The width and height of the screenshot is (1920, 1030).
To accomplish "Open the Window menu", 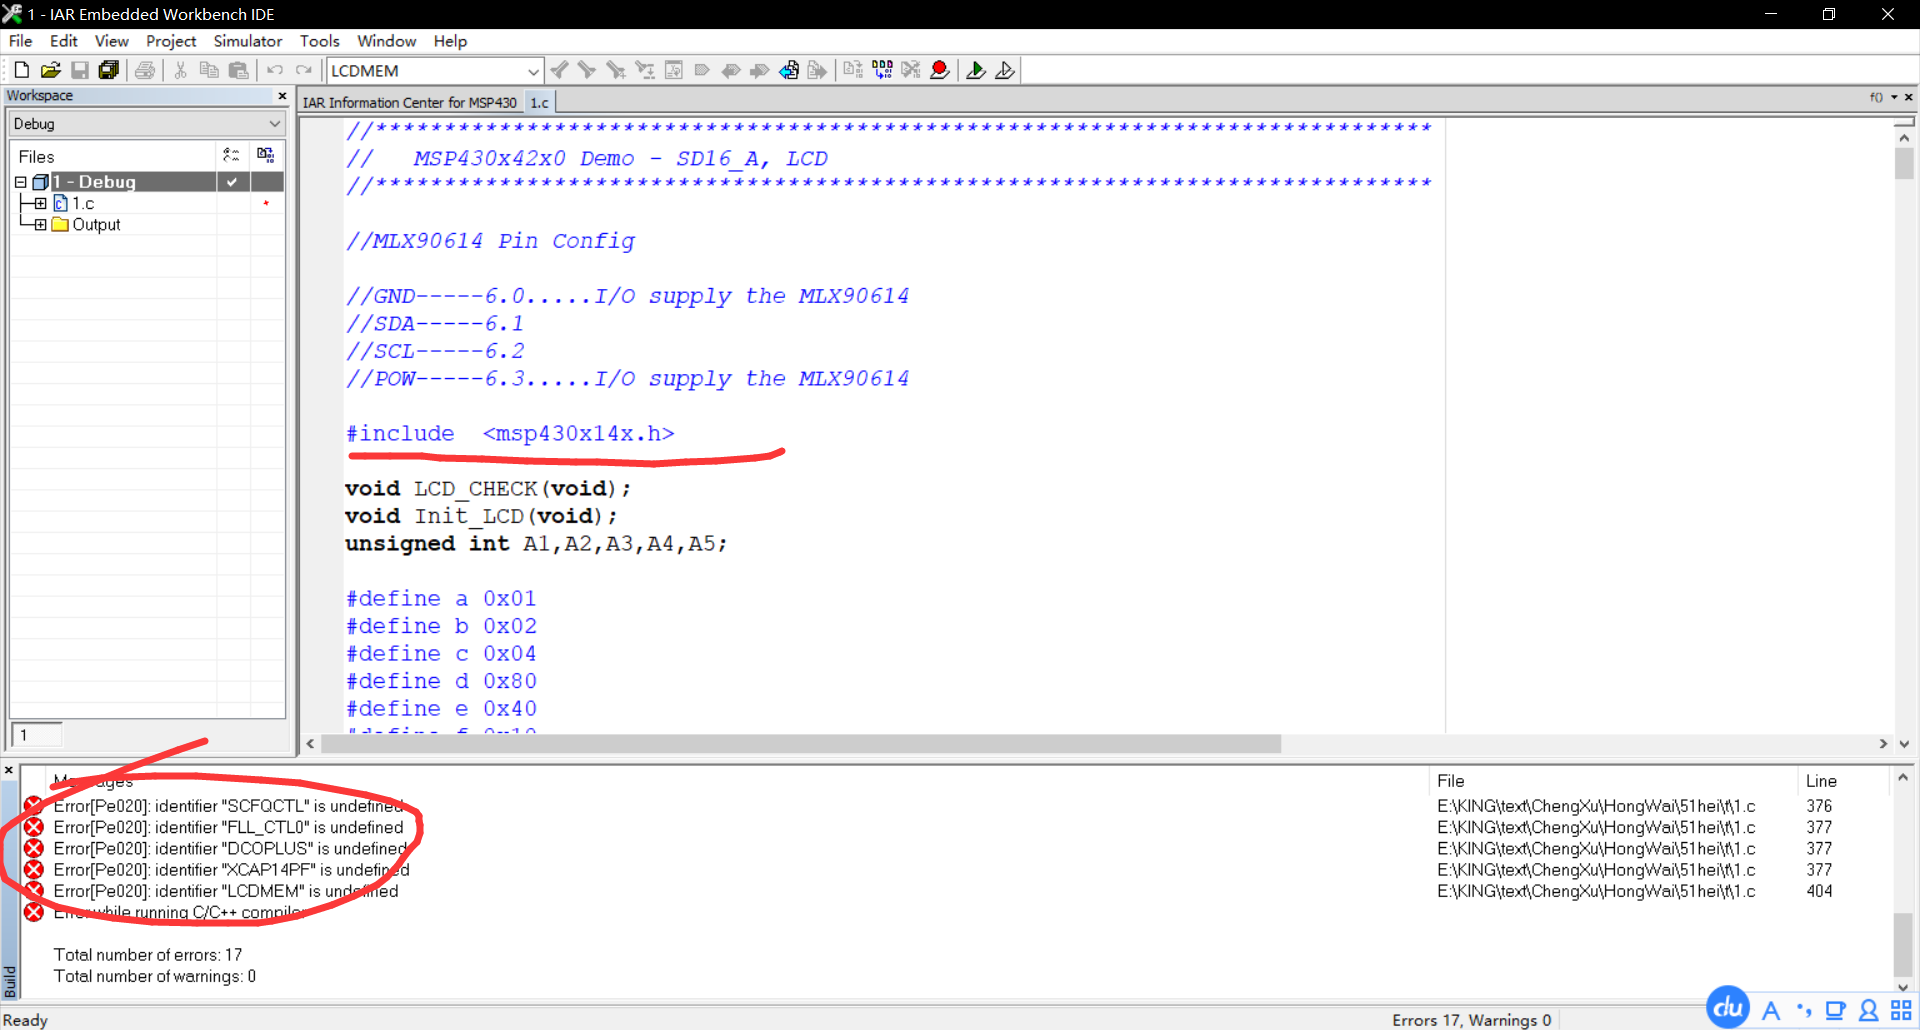I will (x=387, y=41).
